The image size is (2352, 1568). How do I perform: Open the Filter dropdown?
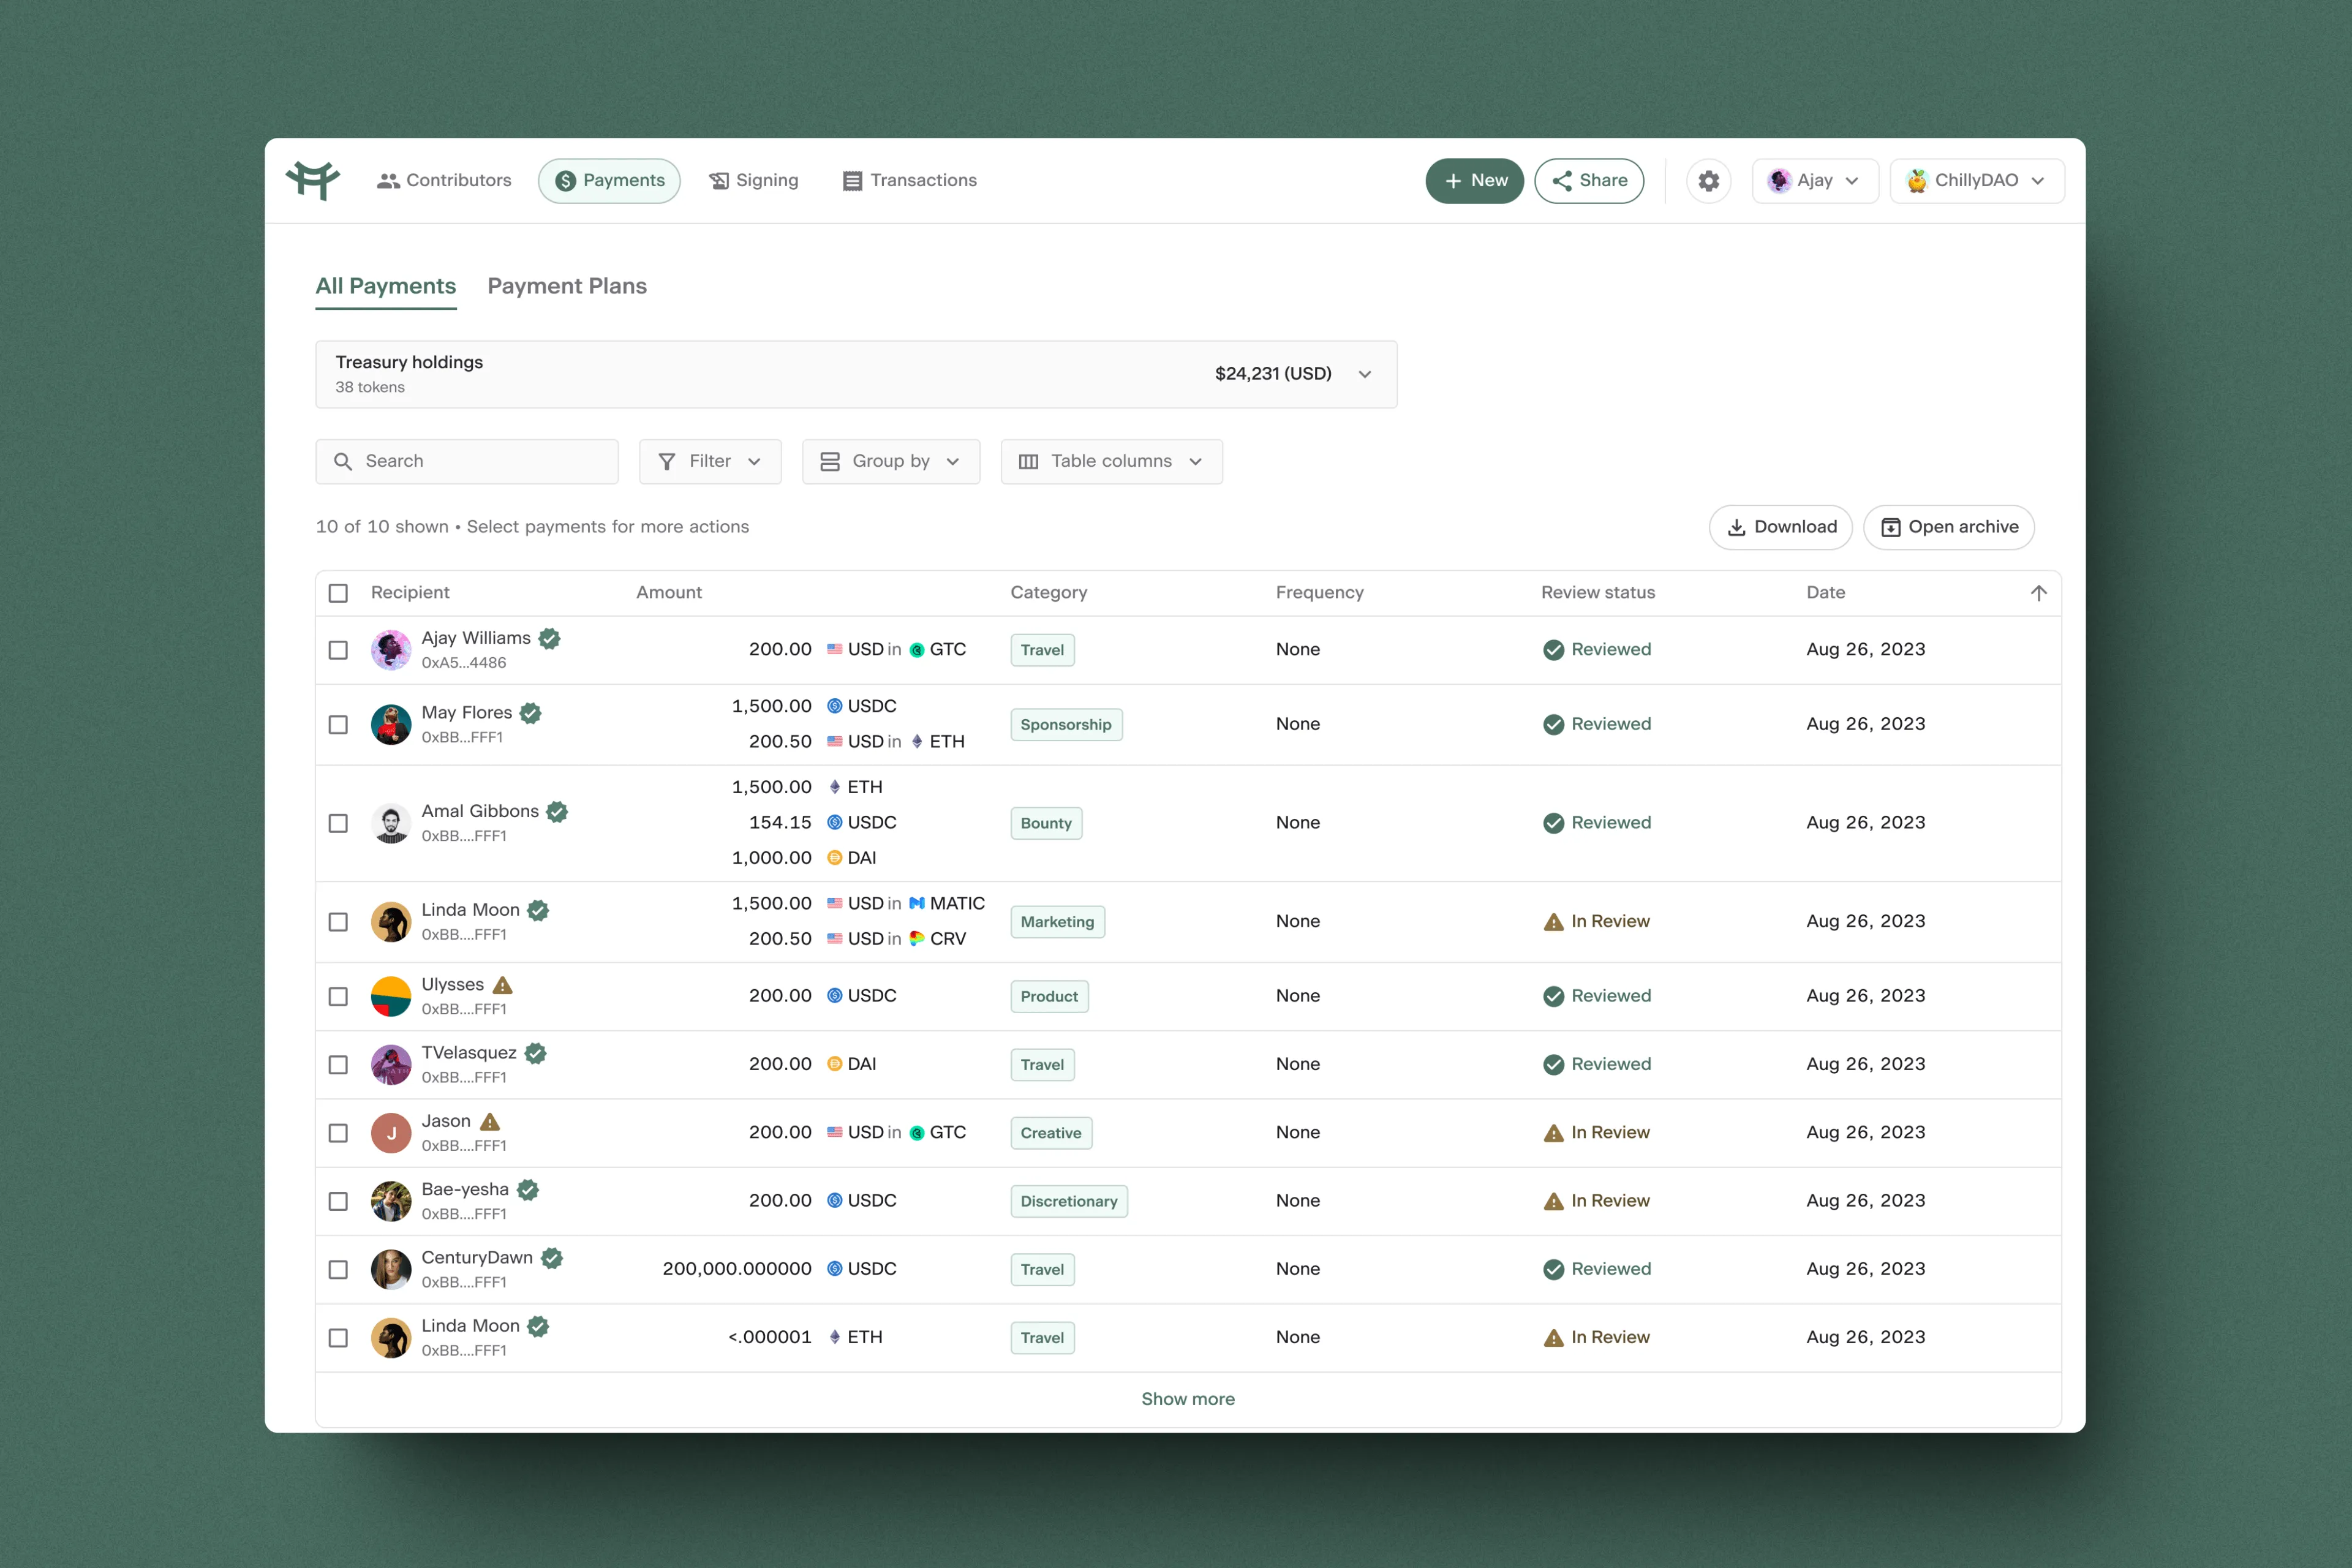point(710,462)
